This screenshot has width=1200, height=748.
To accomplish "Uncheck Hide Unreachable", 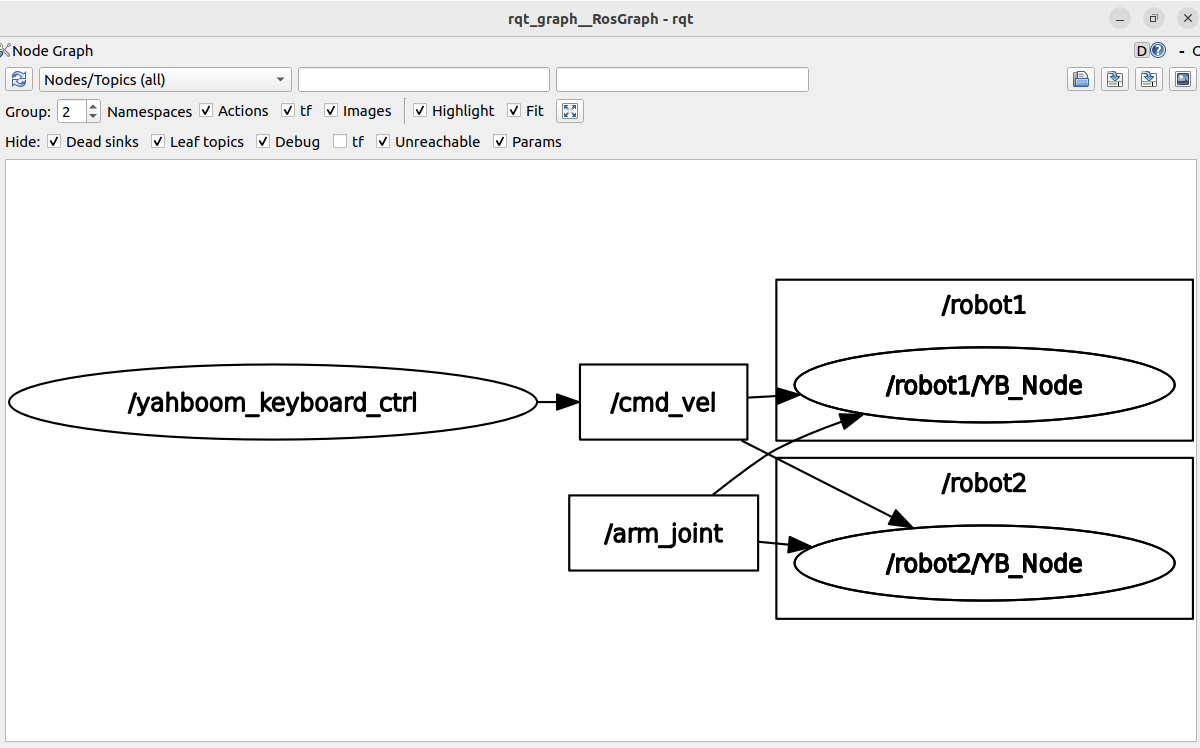I will pyautogui.click(x=383, y=142).
